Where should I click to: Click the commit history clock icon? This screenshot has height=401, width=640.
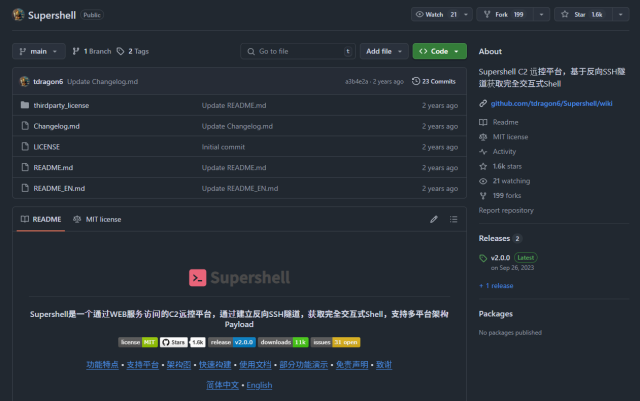(414, 81)
